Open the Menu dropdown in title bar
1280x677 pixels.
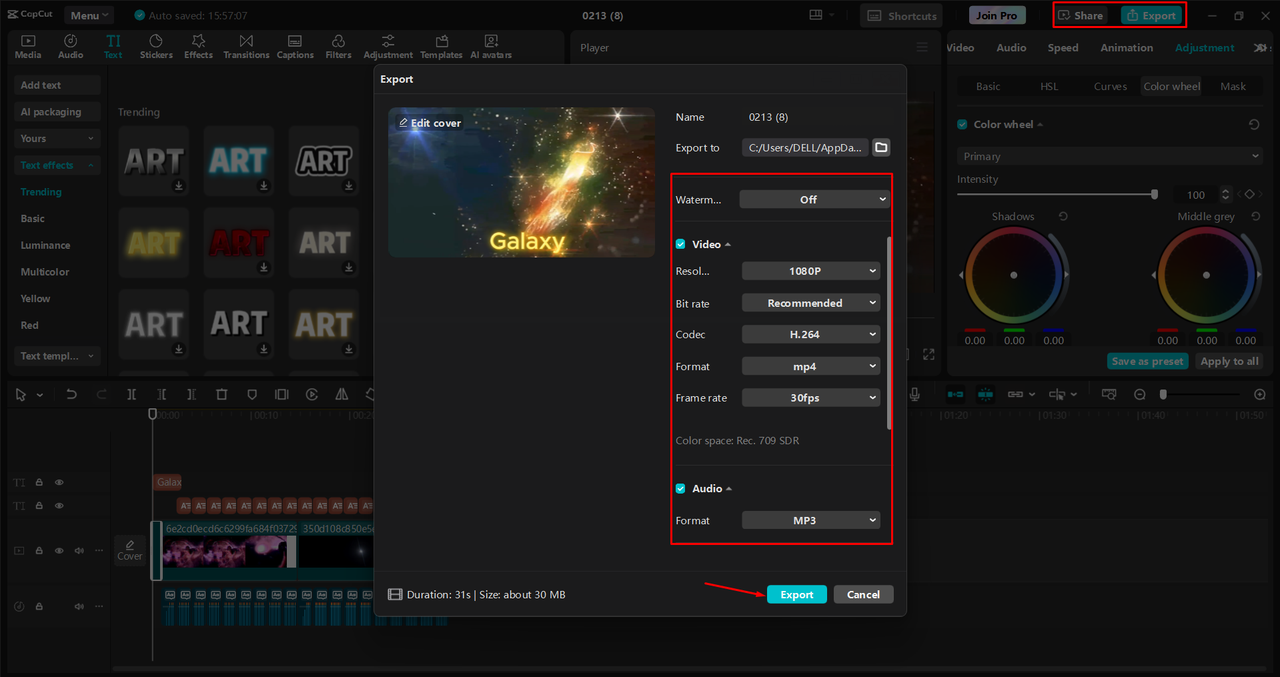(89, 16)
